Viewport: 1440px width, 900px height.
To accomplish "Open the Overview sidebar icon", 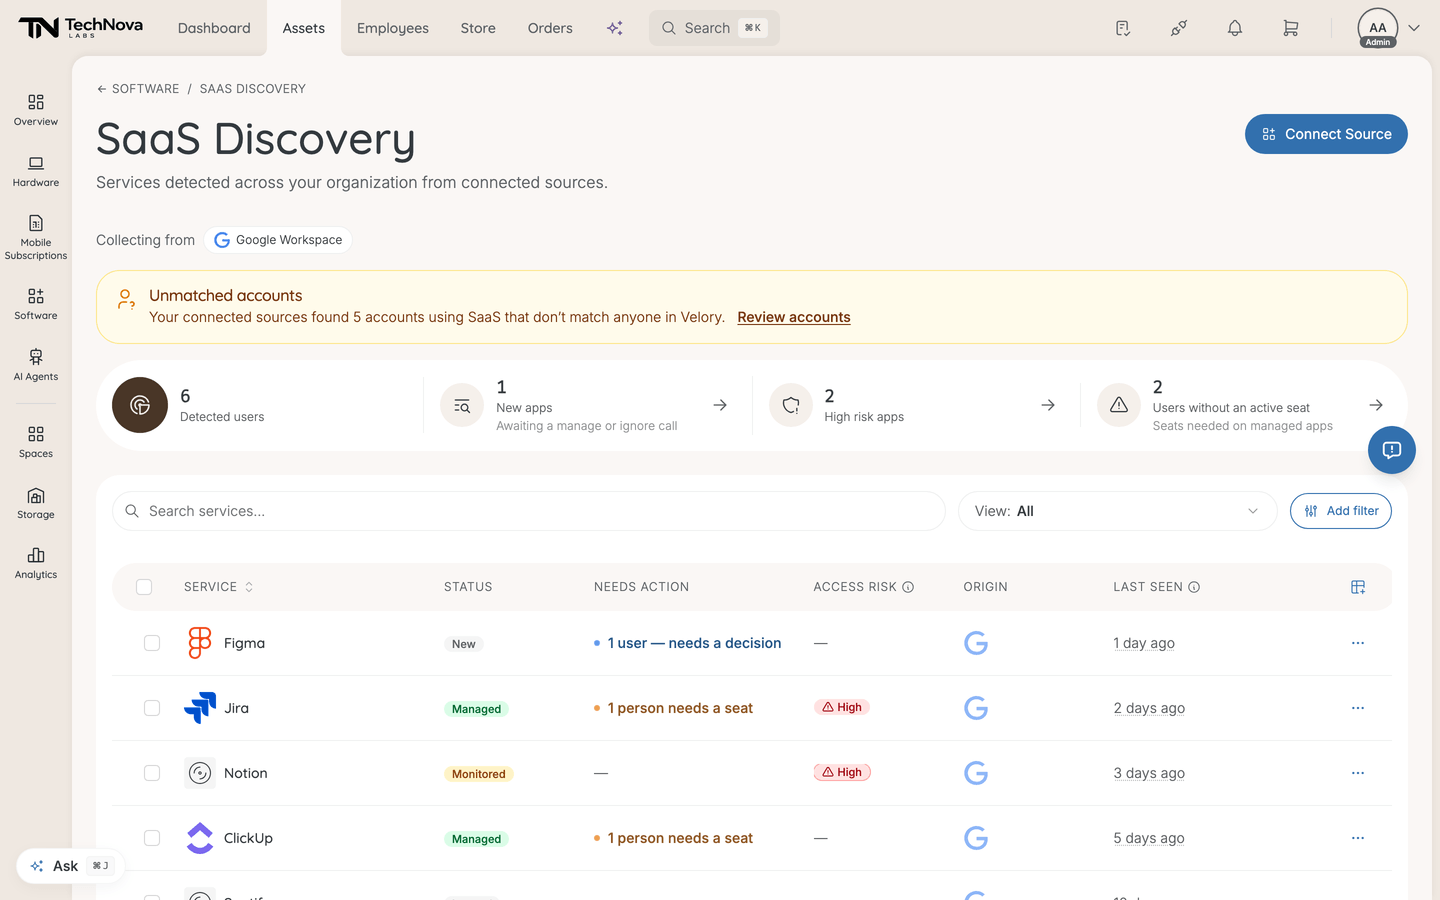I will pyautogui.click(x=36, y=110).
